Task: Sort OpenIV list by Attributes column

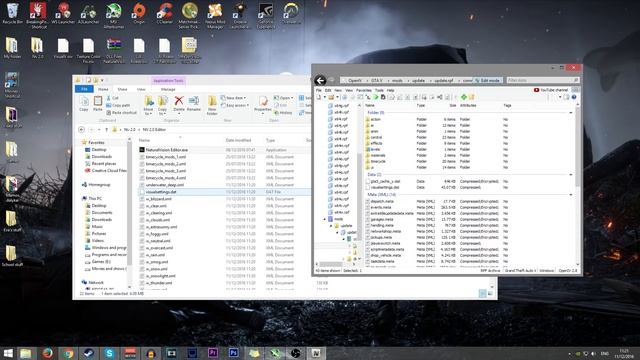Action: pyautogui.click(x=468, y=105)
